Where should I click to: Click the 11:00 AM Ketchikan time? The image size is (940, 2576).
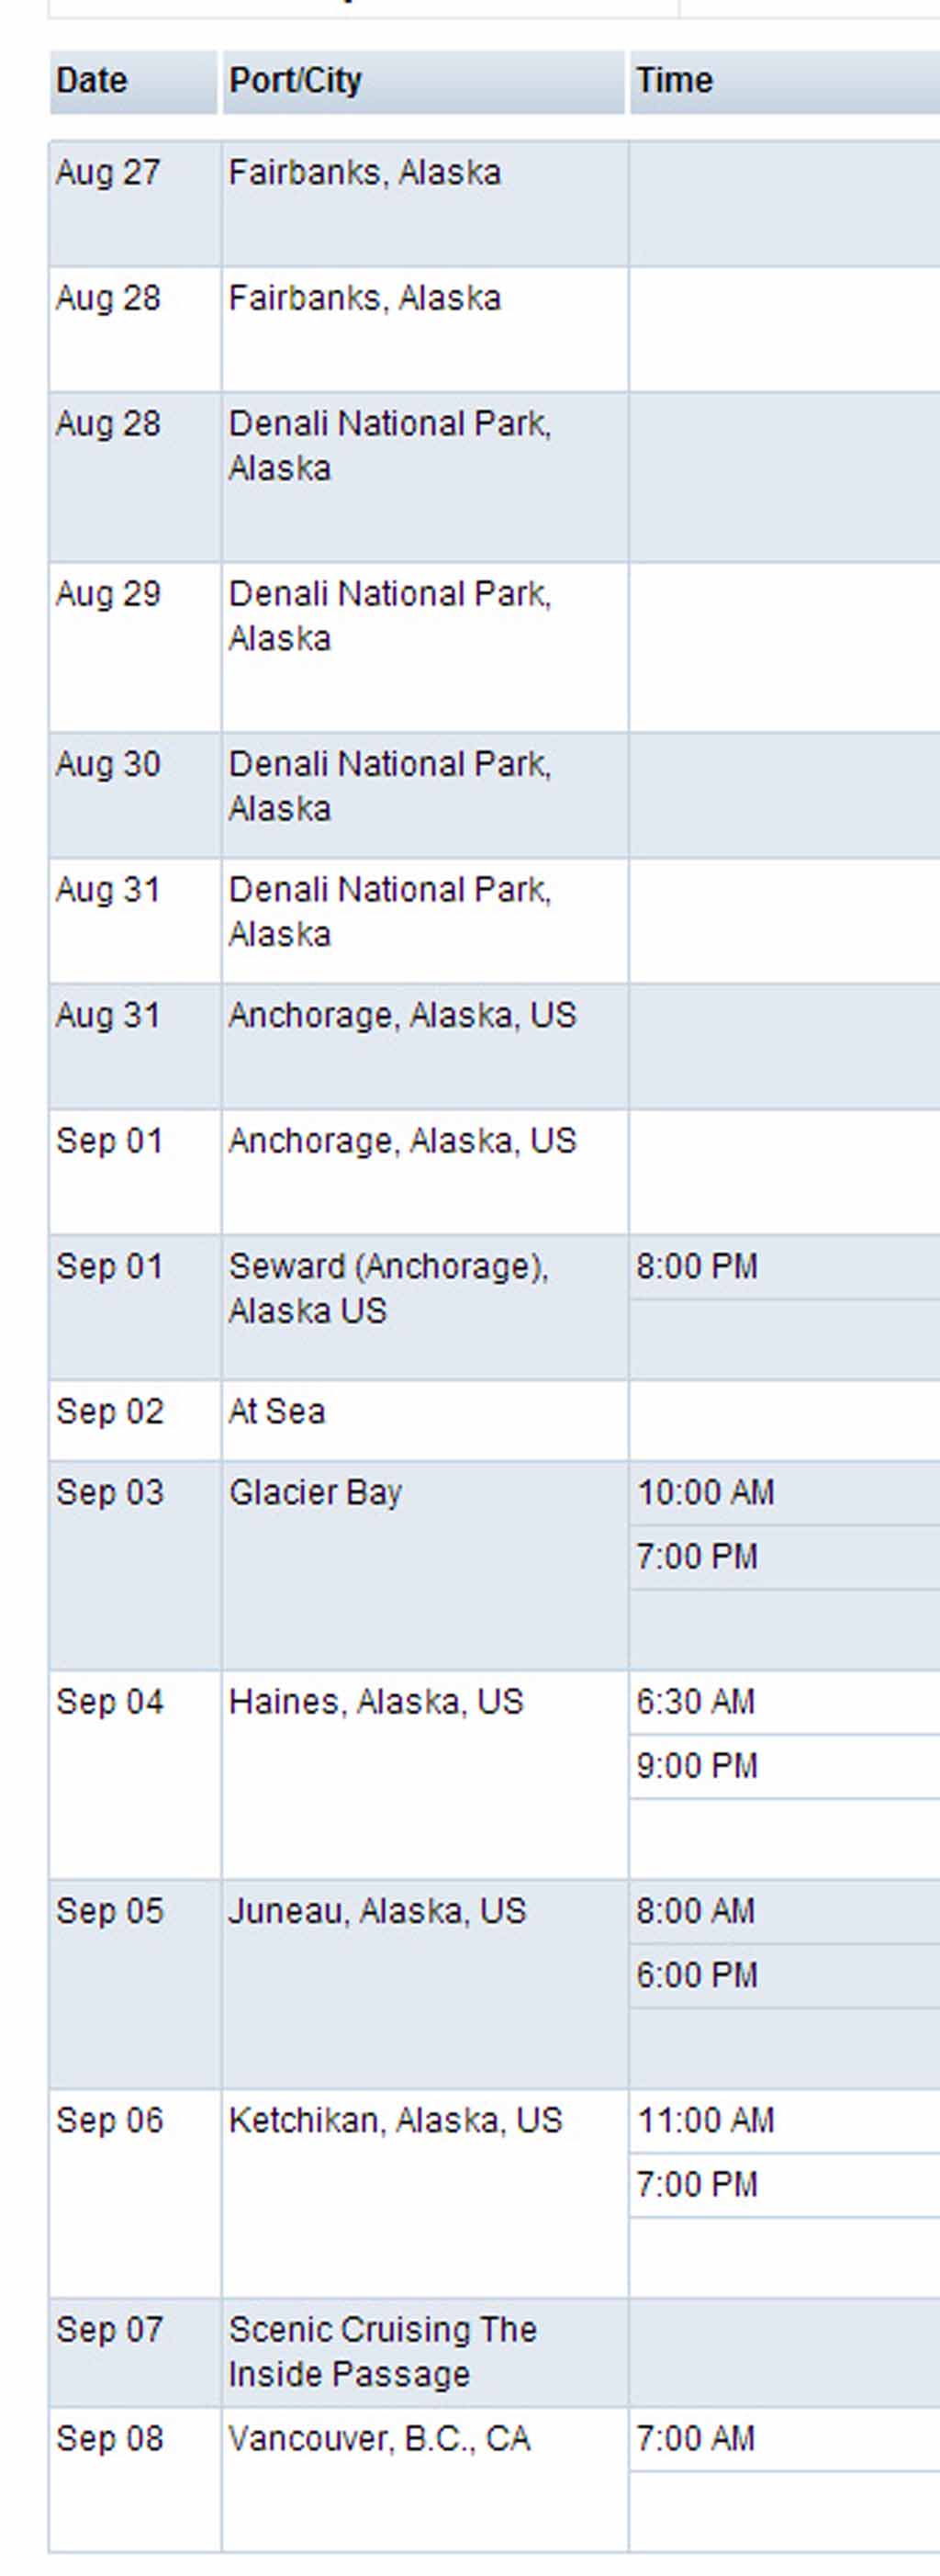coord(706,2120)
